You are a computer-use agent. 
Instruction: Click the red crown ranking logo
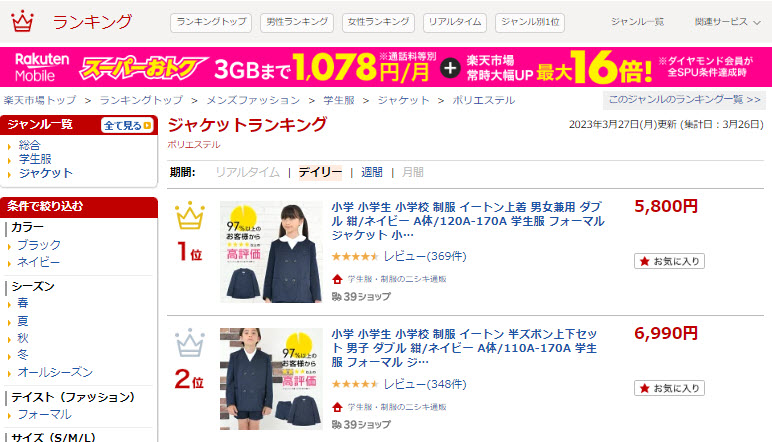coord(22,22)
